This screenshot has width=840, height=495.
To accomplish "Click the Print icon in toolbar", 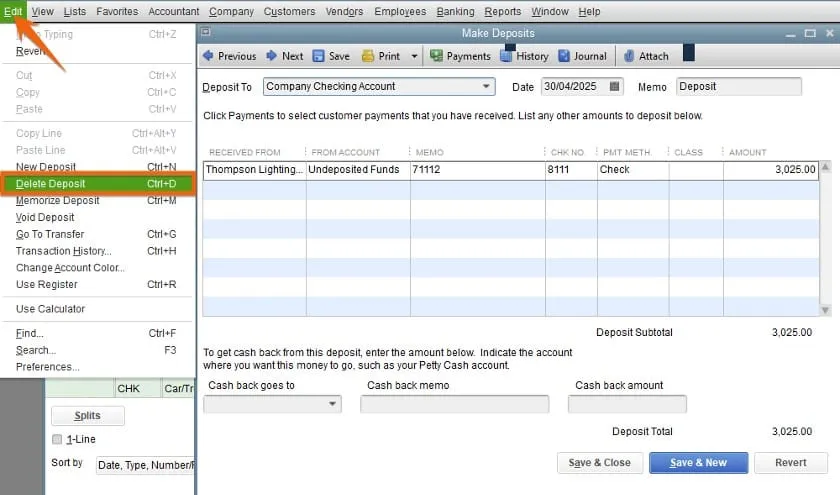I will [x=368, y=56].
